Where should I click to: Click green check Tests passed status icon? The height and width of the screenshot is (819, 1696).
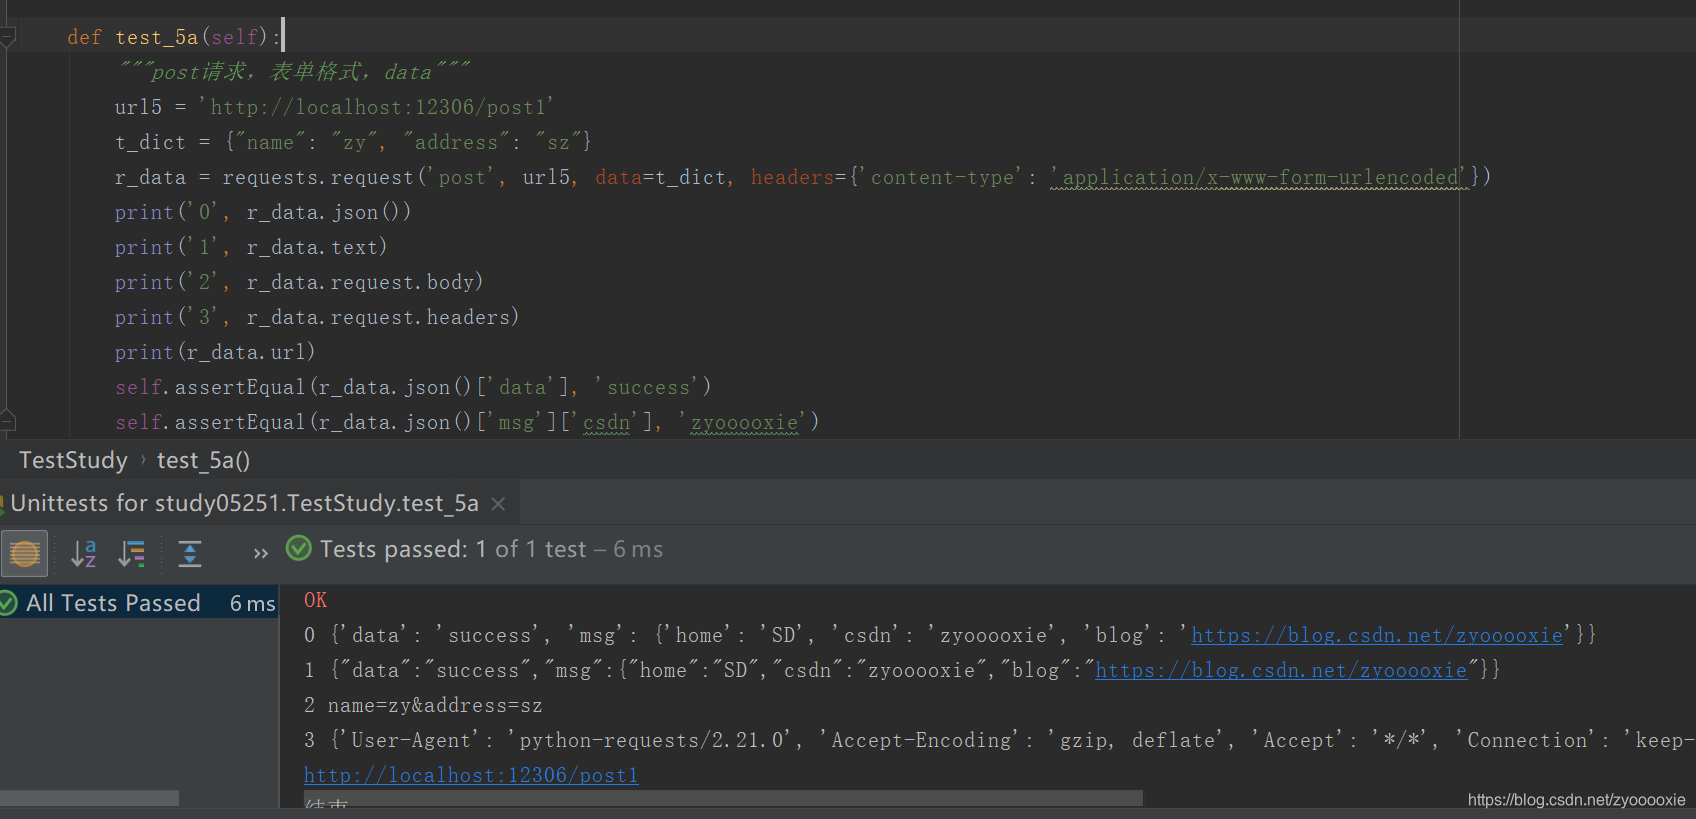click(298, 548)
